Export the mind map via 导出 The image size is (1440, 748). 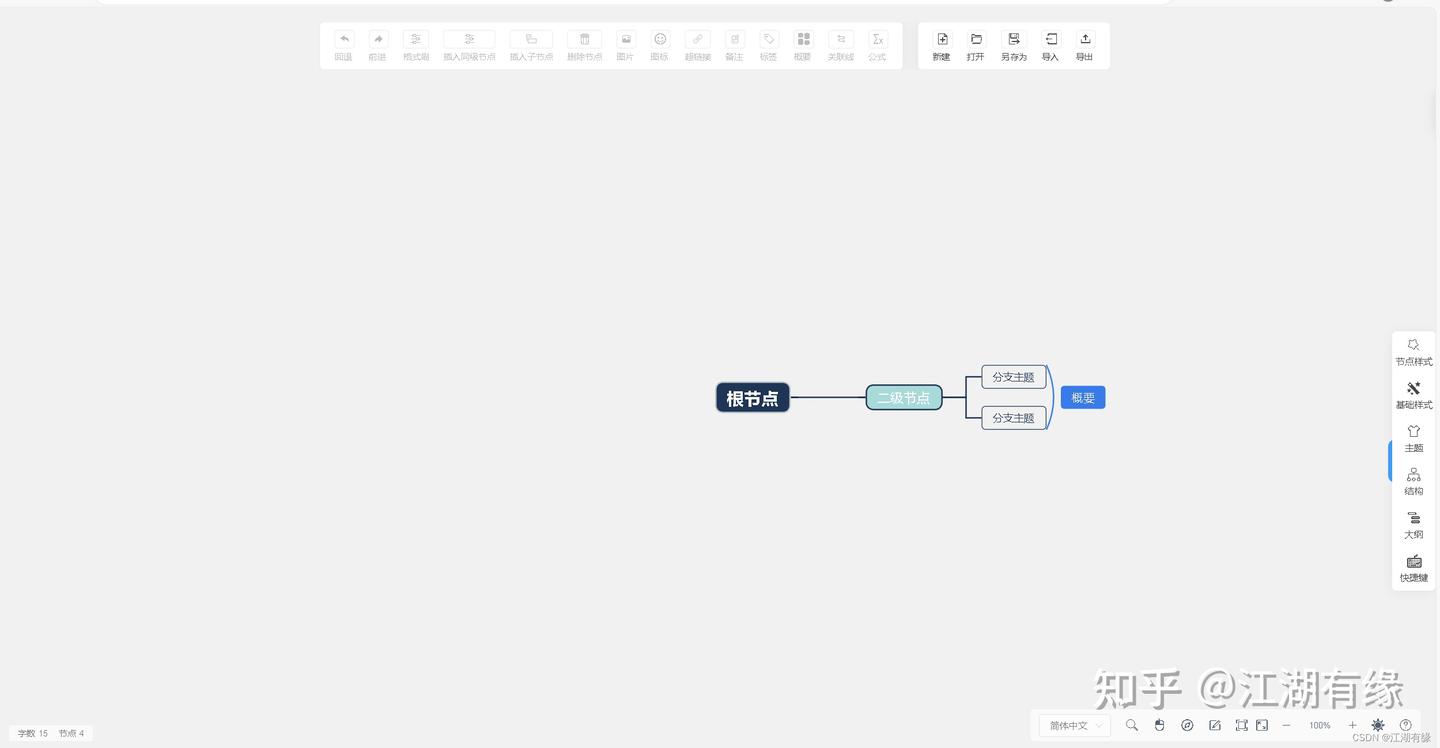[x=1084, y=45]
